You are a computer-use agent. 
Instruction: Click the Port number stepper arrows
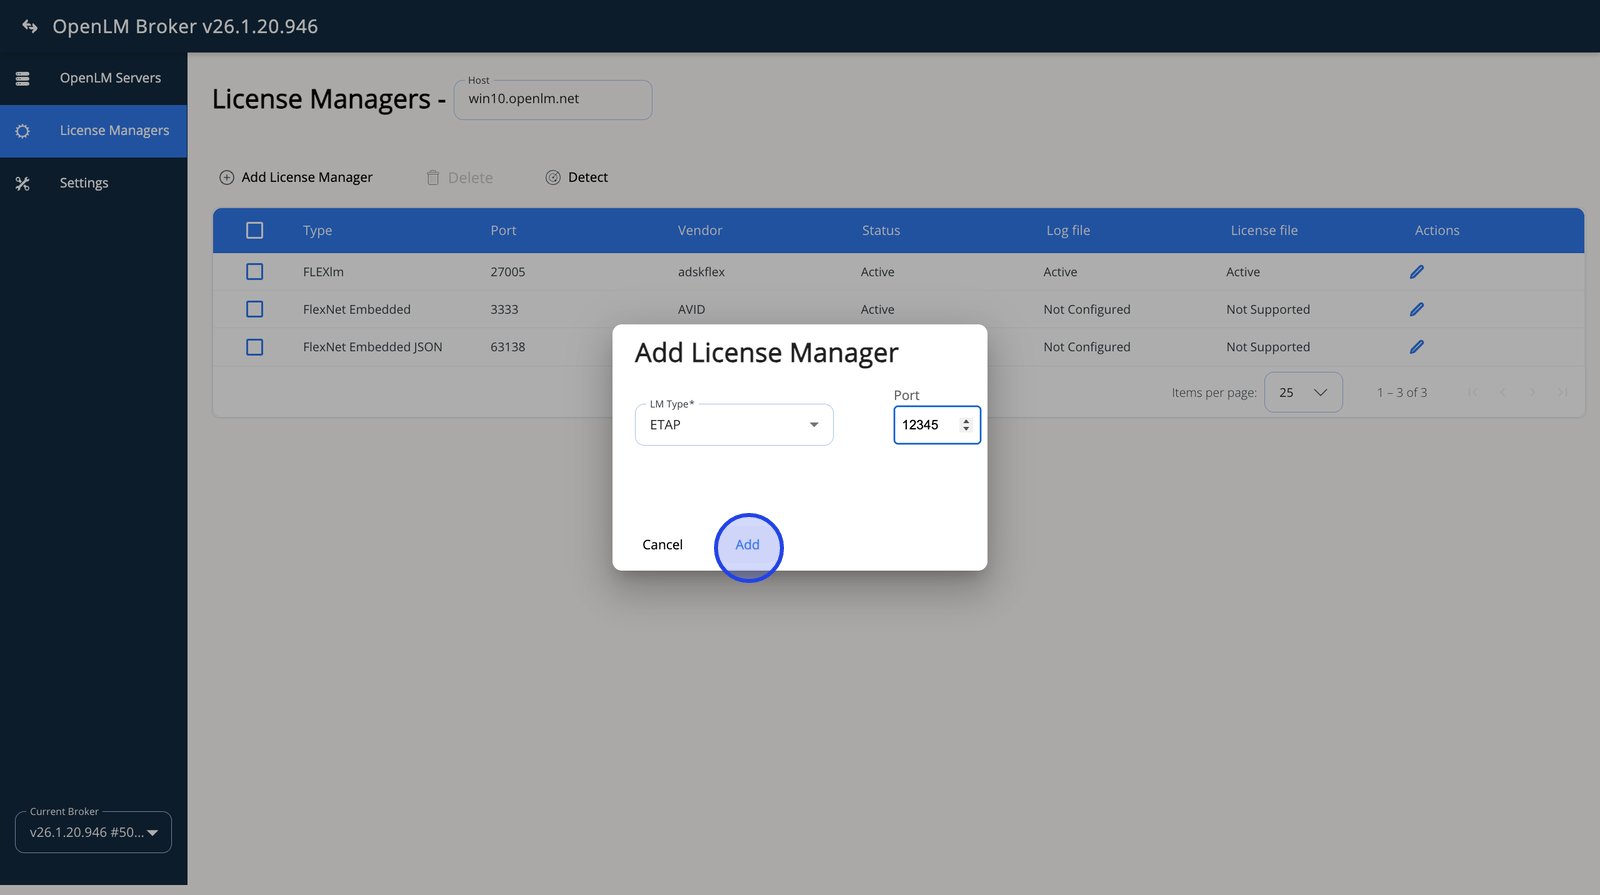point(966,425)
